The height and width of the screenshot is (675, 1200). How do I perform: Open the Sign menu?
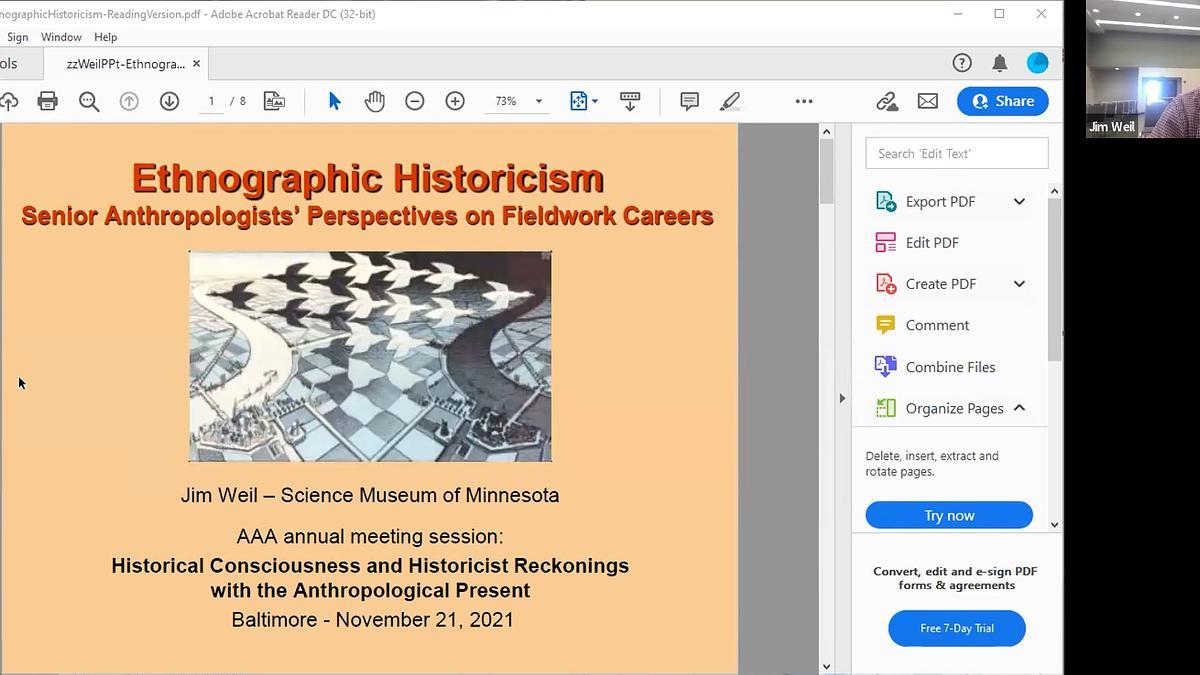pos(17,37)
